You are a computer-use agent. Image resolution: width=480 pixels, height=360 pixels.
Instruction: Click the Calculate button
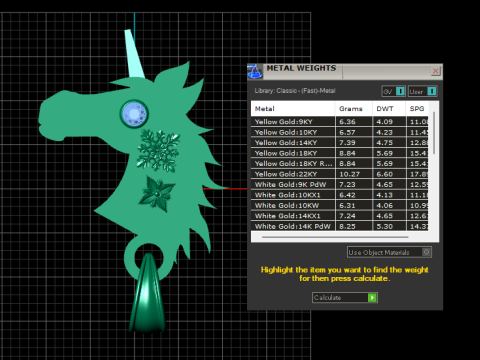345,298
